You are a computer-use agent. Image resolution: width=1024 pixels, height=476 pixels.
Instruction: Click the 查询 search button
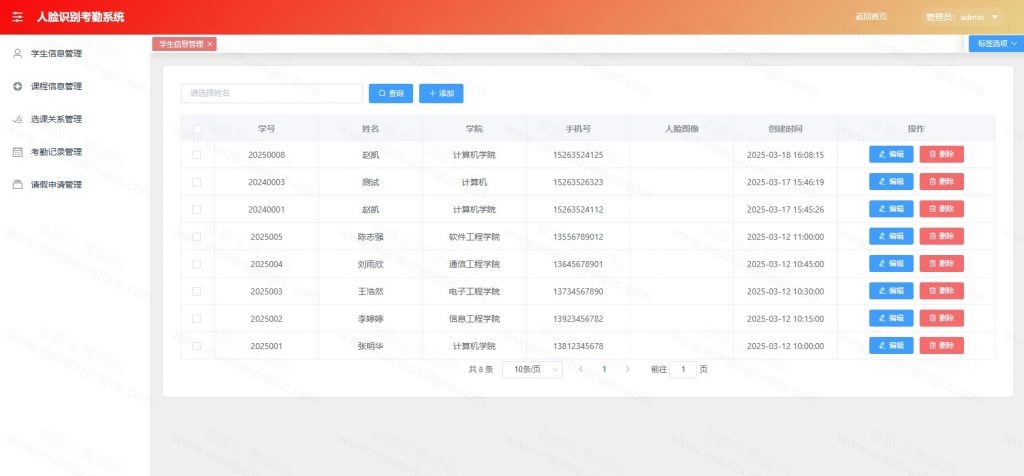391,93
